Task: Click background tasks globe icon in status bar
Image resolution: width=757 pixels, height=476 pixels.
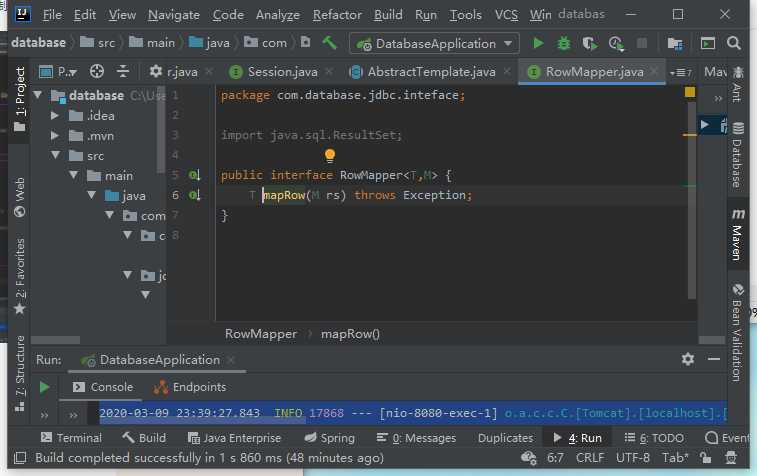Action: point(529,458)
